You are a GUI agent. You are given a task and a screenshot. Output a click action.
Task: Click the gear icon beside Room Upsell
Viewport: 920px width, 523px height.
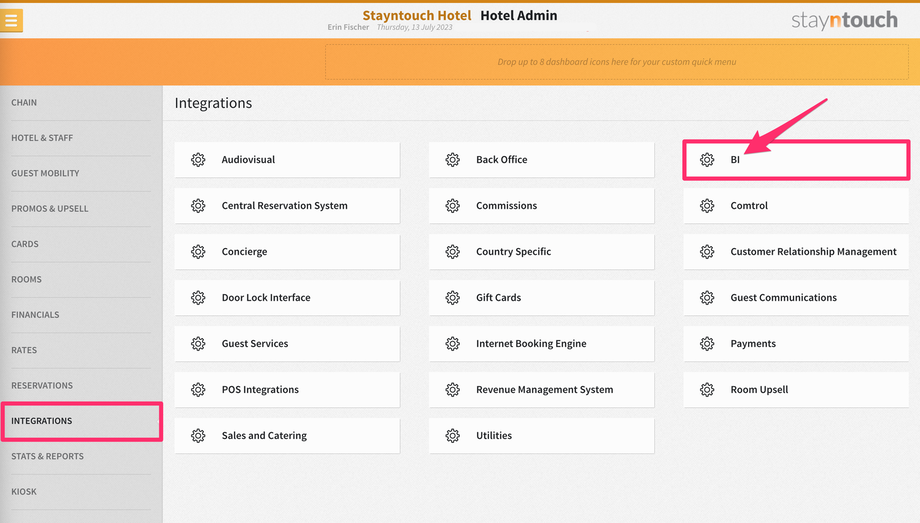pyautogui.click(x=707, y=390)
